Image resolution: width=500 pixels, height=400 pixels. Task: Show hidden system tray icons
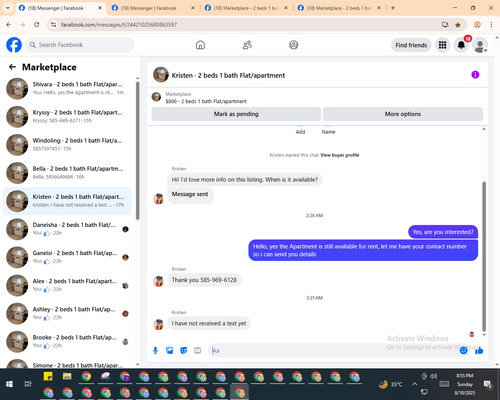click(414, 384)
